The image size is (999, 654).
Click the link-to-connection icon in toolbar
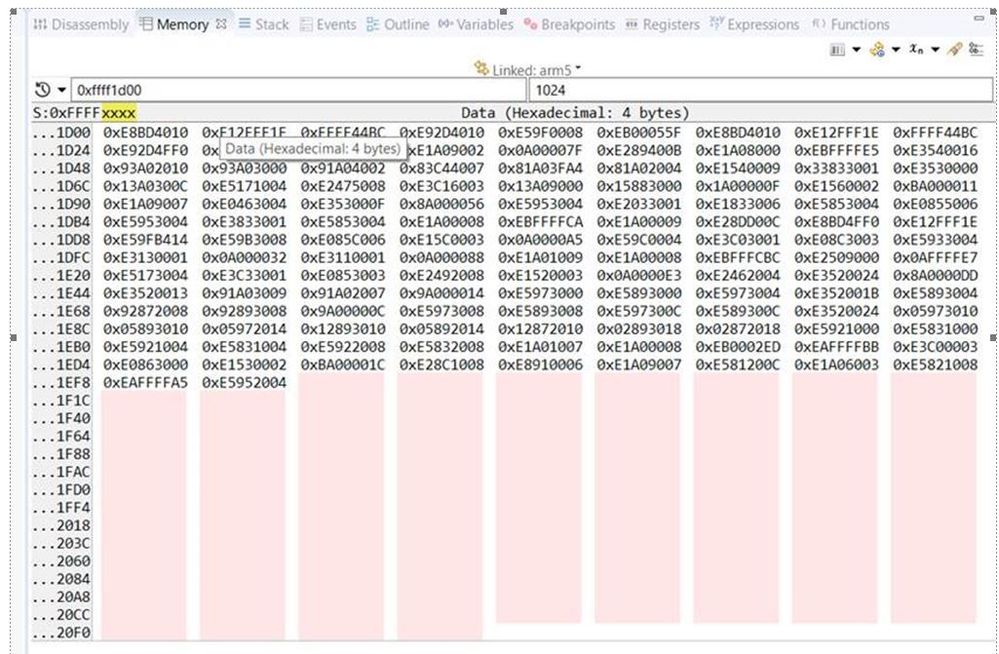(x=877, y=50)
